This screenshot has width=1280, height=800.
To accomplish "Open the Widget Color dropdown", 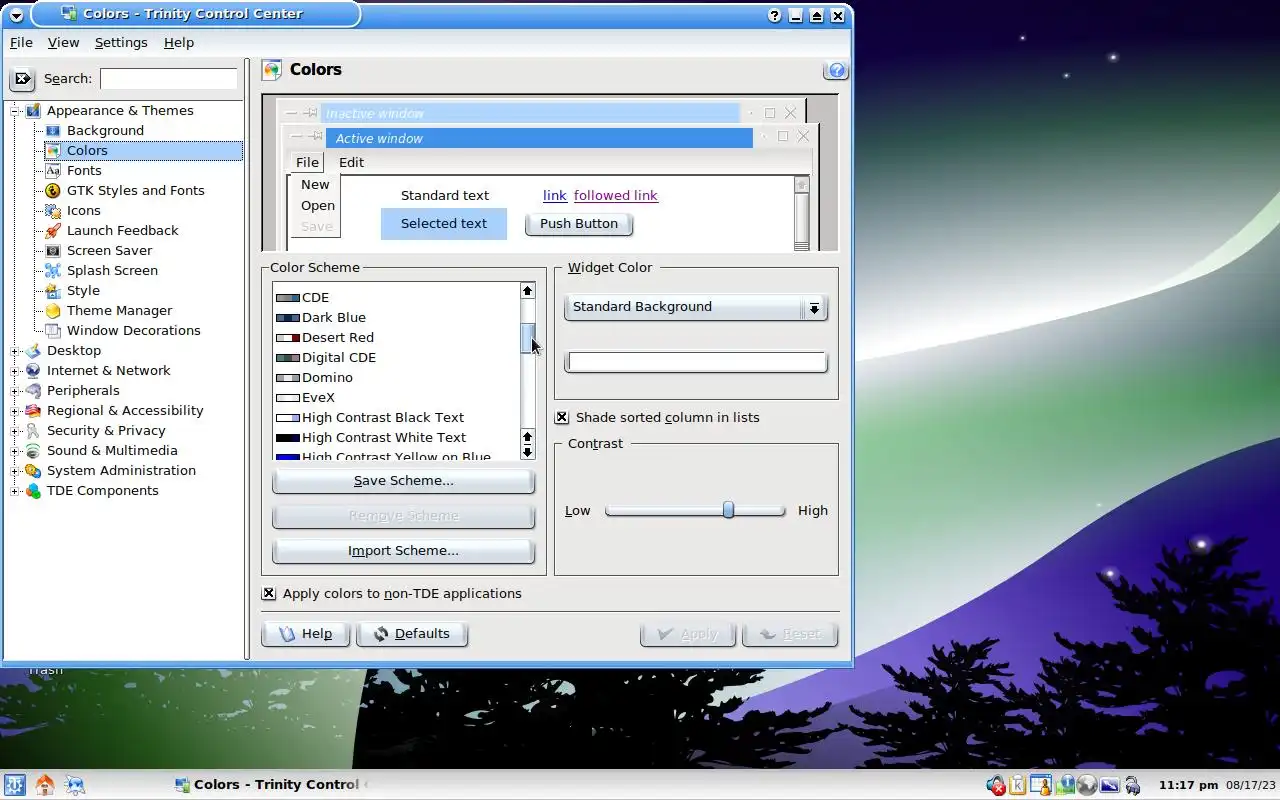I will [696, 307].
